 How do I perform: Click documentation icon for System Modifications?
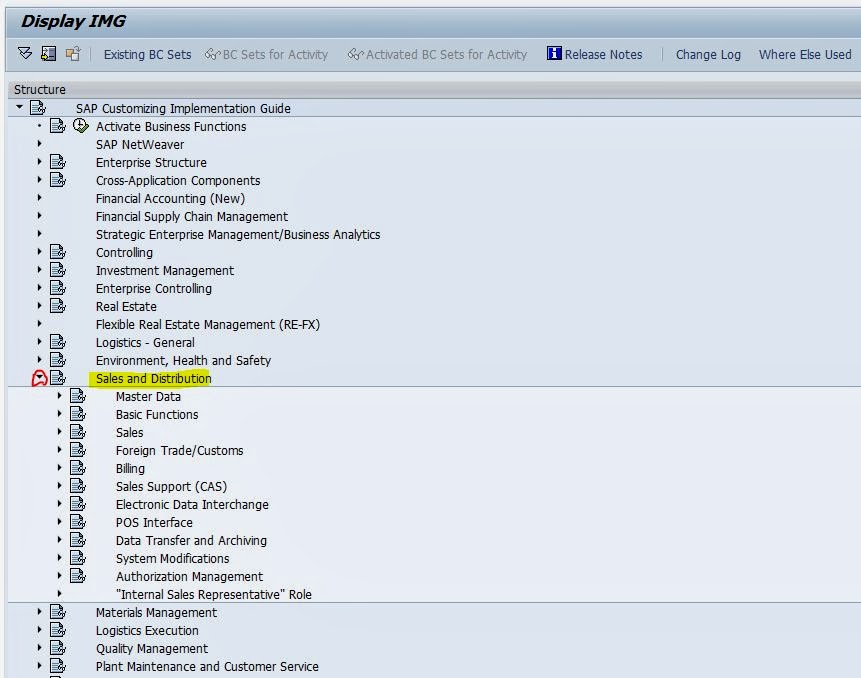pyautogui.click(x=77, y=558)
